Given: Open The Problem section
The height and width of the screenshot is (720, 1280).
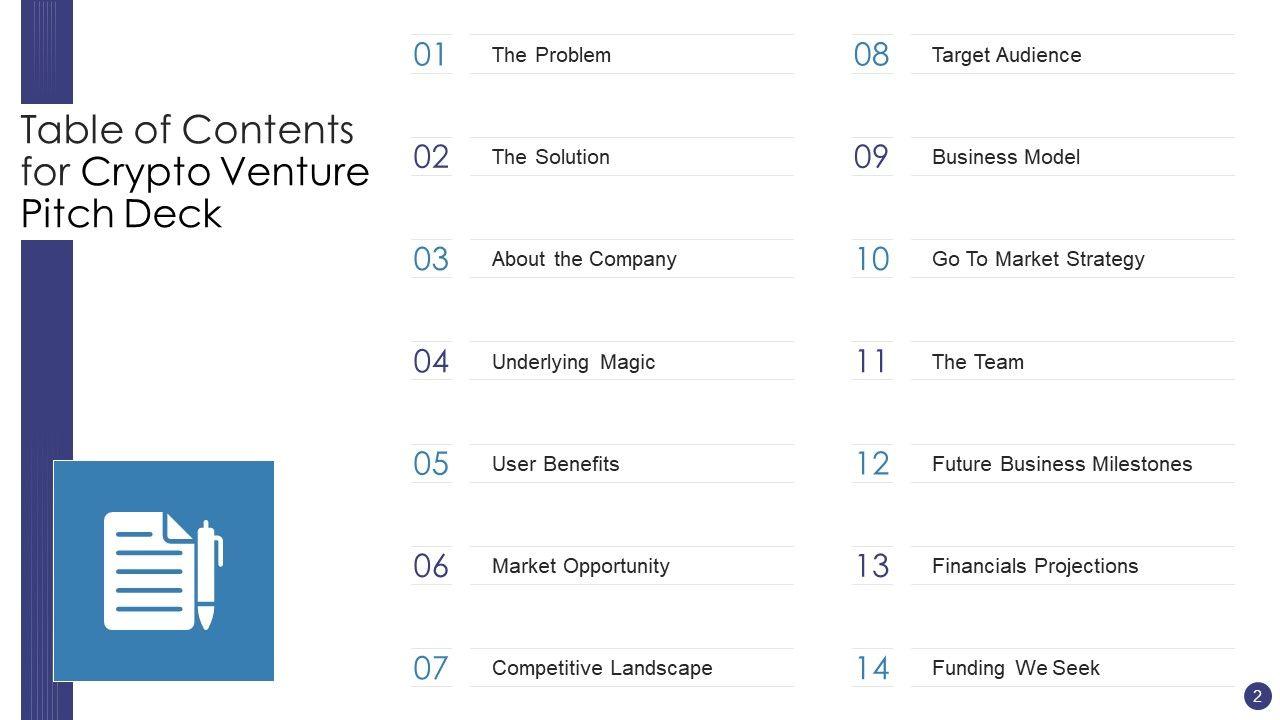Looking at the screenshot, I should pyautogui.click(x=551, y=55).
